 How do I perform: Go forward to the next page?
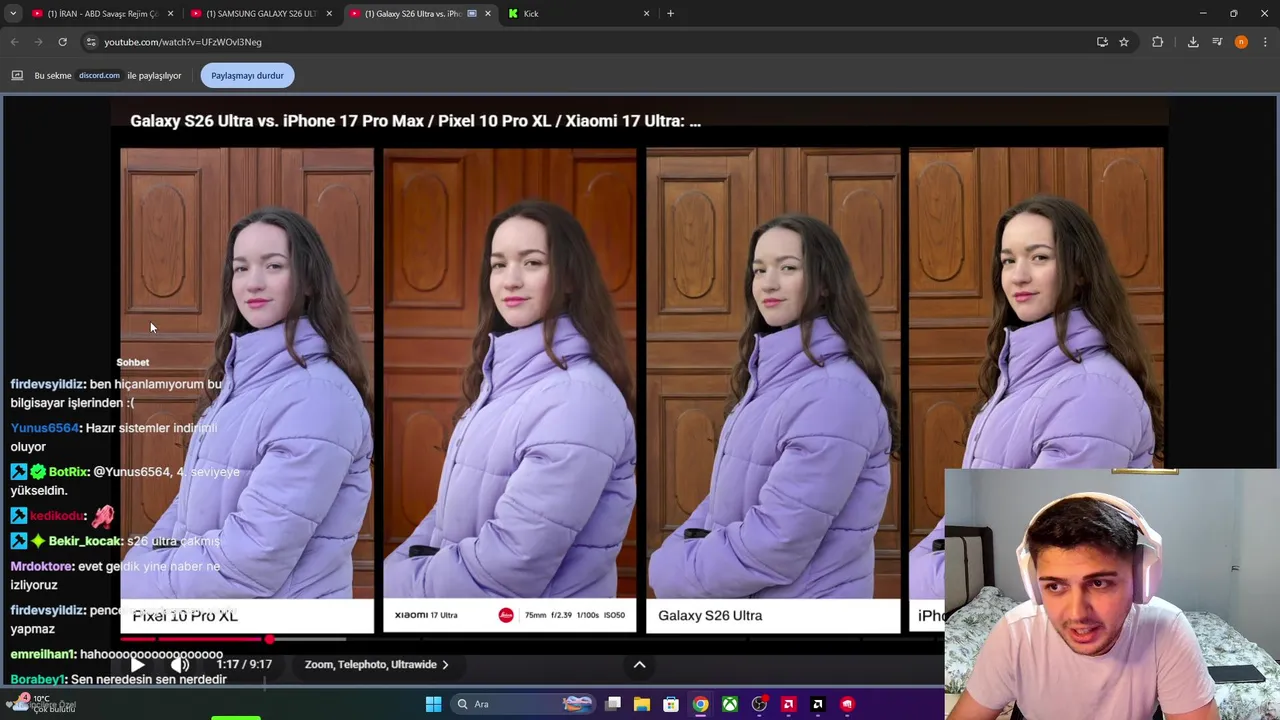coord(38,42)
